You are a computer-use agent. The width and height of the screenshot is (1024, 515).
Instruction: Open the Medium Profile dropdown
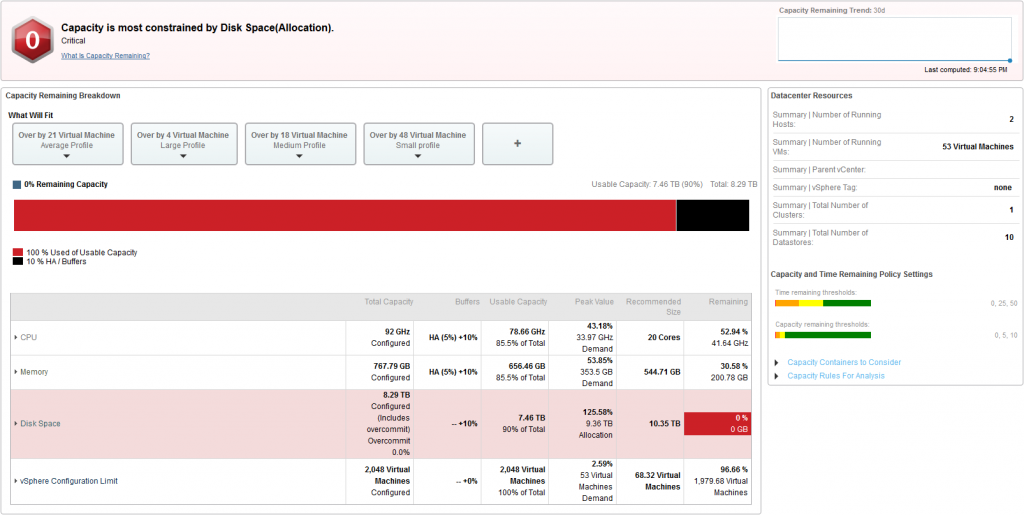click(299, 145)
